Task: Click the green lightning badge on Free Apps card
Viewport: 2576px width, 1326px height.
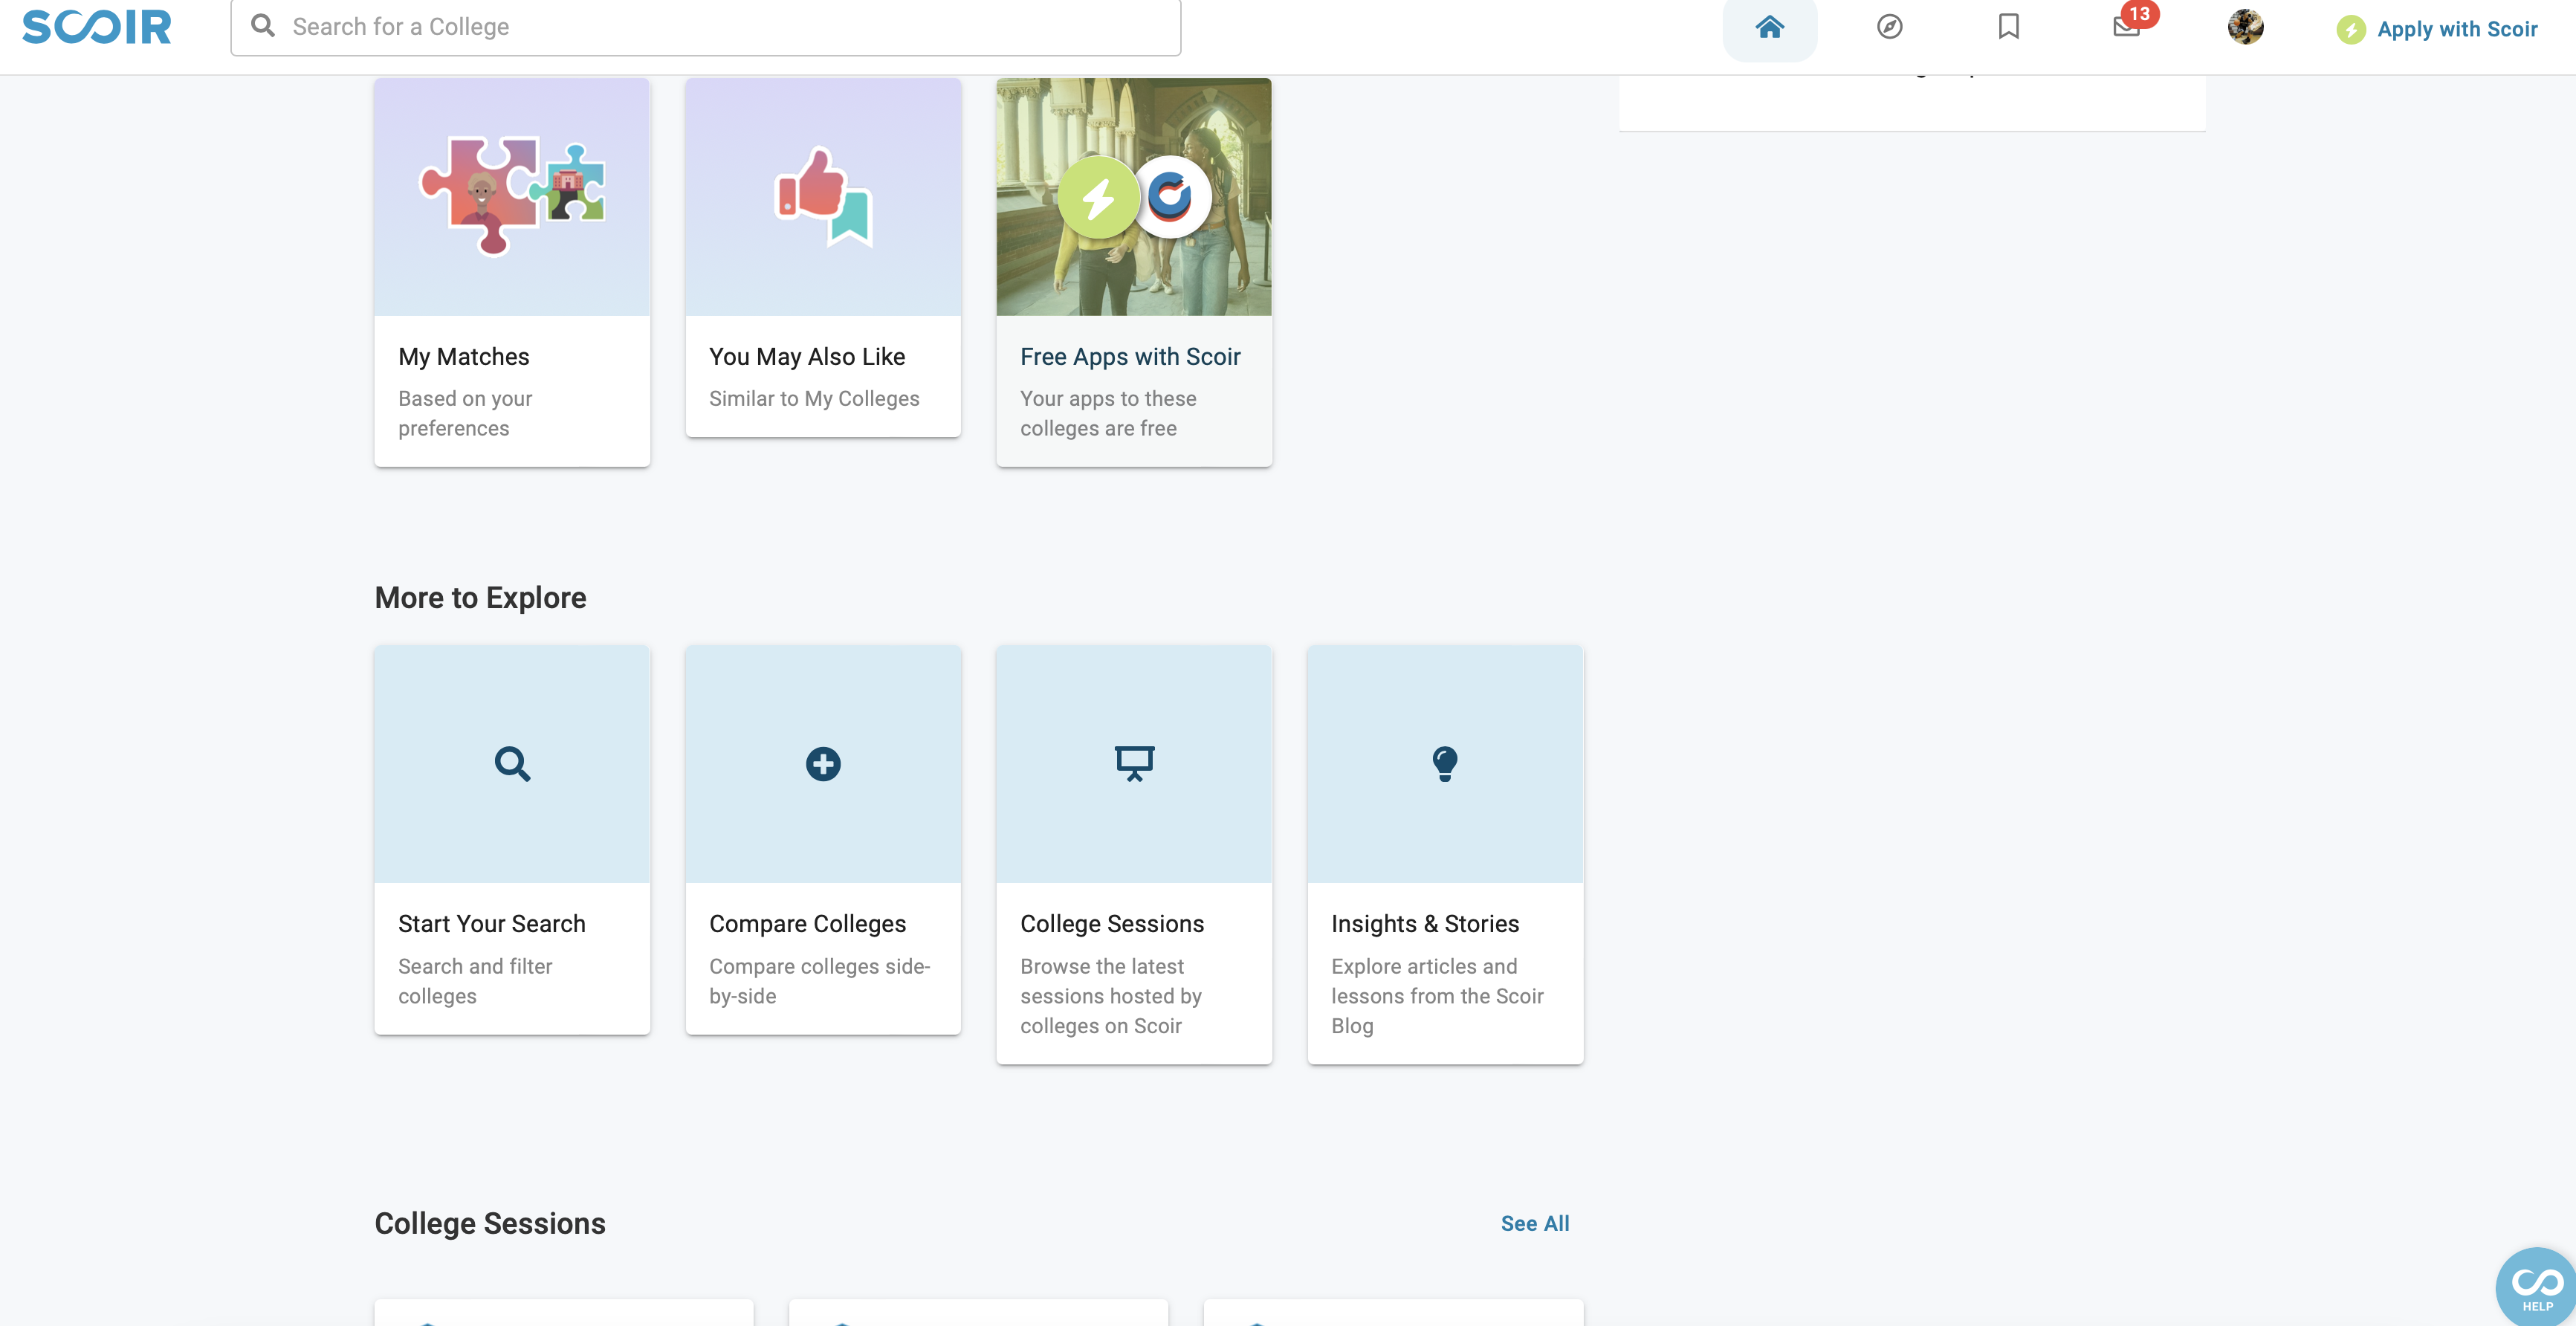Action: pyautogui.click(x=1098, y=197)
